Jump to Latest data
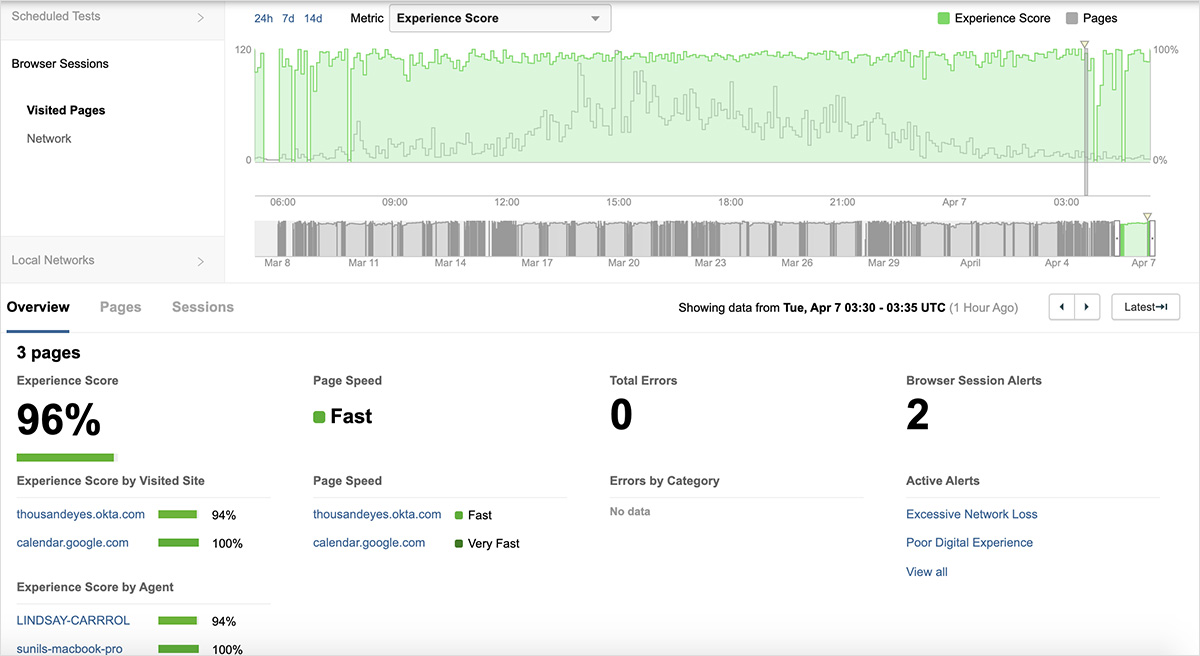1200x656 pixels. [x=1145, y=307]
